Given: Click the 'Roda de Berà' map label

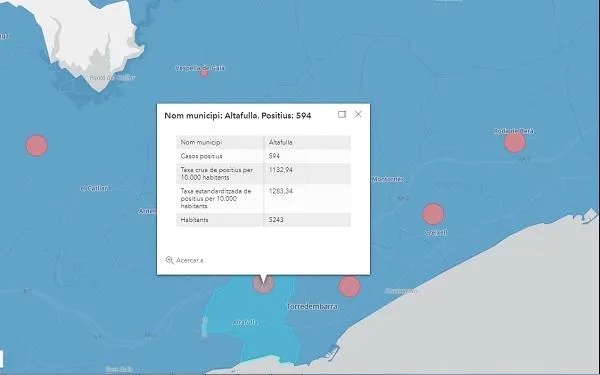Looking at the screenshot, I should (514, 131).
